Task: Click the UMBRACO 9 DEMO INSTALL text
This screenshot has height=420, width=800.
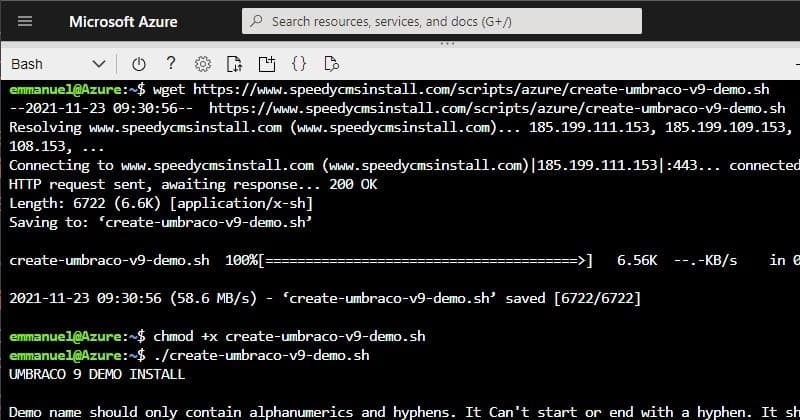Action: tap(96, 374)
